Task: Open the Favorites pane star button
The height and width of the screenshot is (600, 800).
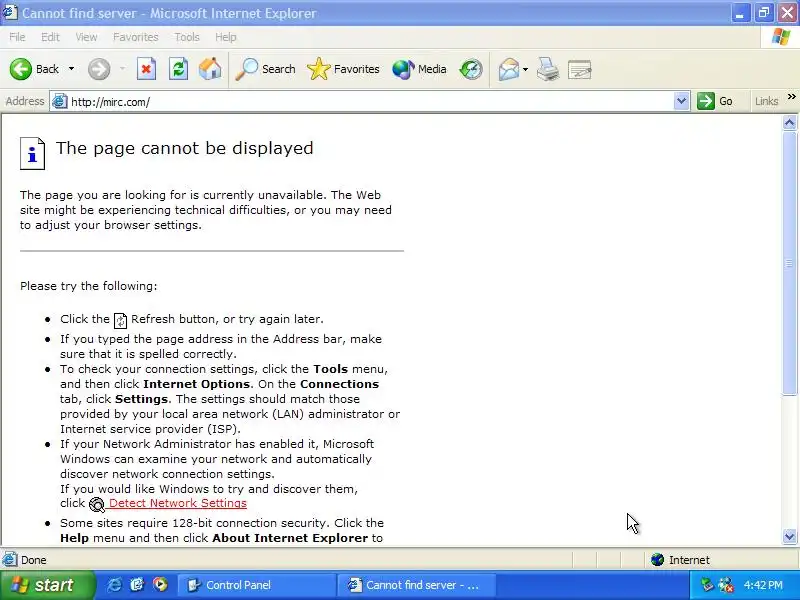Action: tap(343, 69)
